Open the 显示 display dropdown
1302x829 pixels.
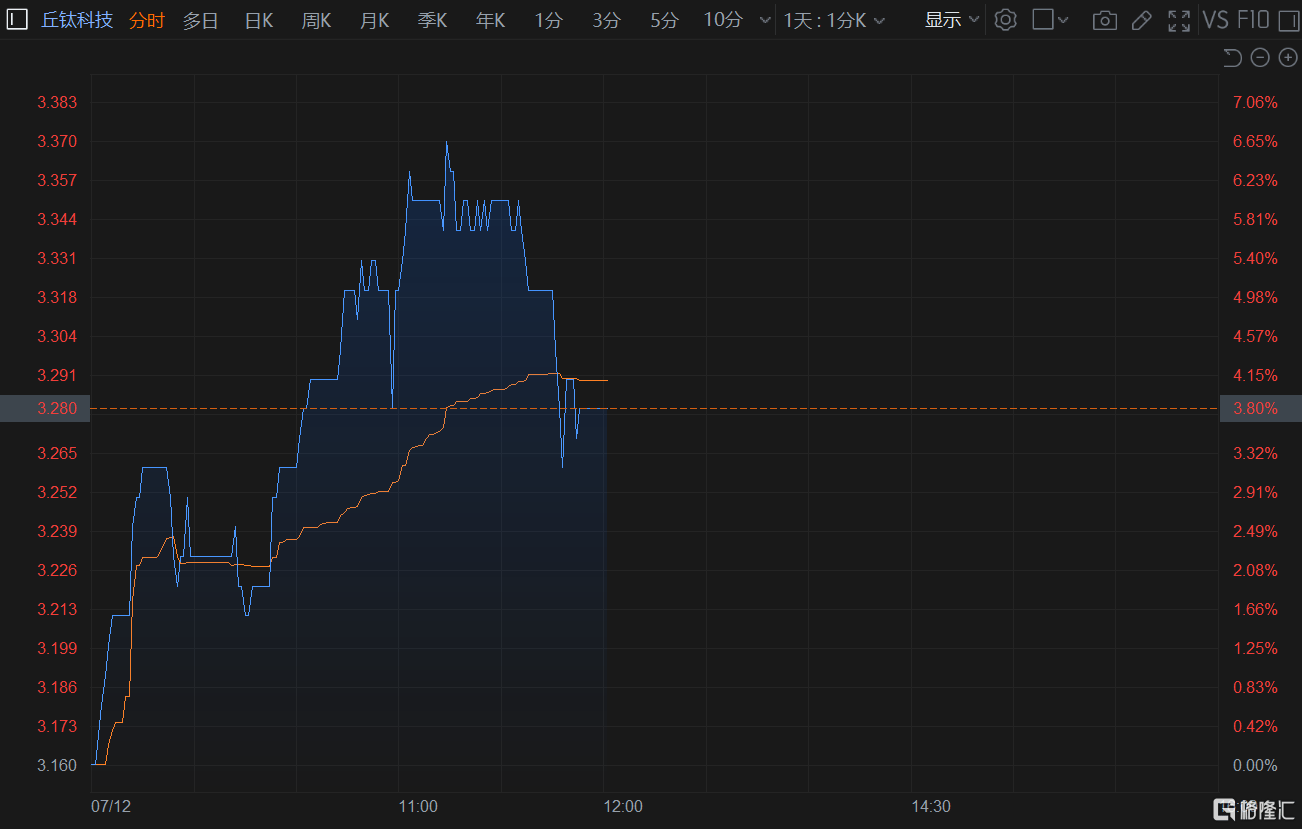pos(951,20)
